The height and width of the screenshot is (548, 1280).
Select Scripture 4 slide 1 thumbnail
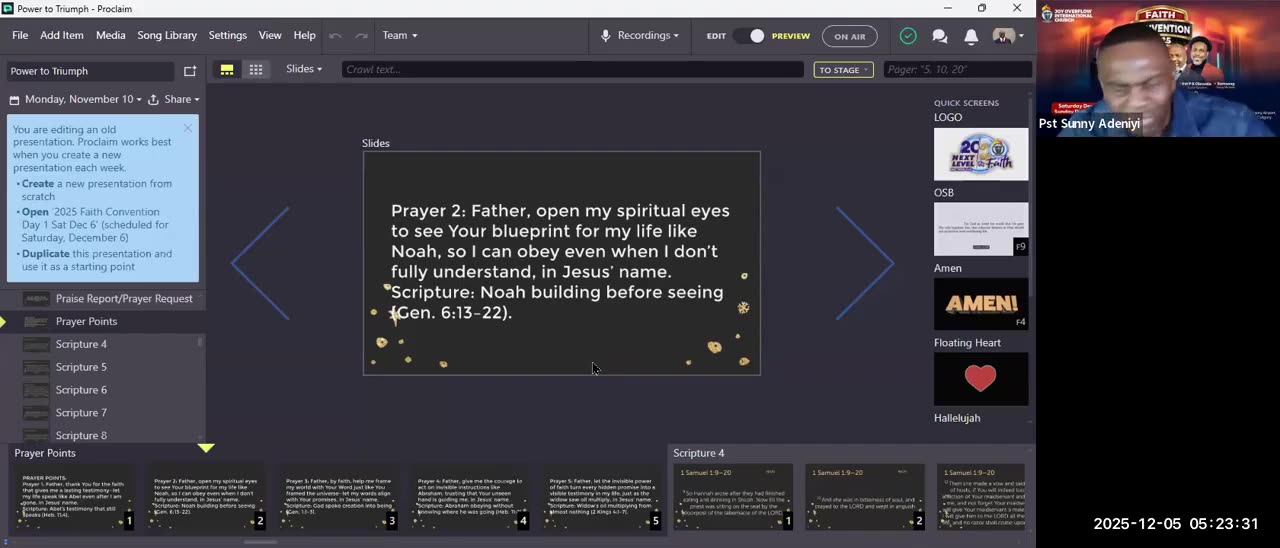(733, 497)
